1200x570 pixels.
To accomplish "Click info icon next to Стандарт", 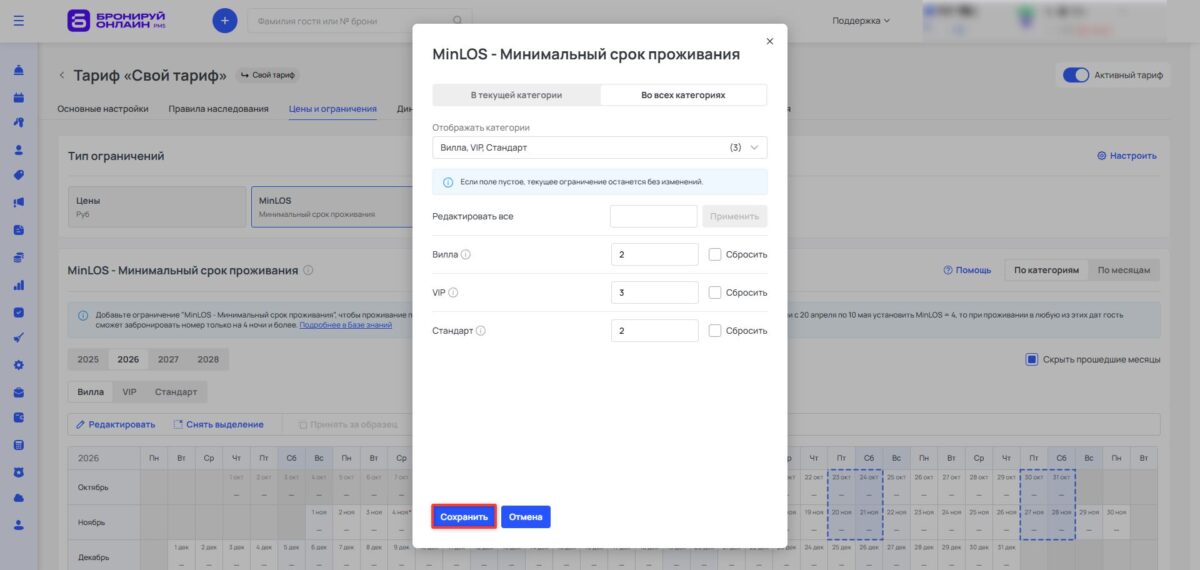I will (x=481, y=330).
